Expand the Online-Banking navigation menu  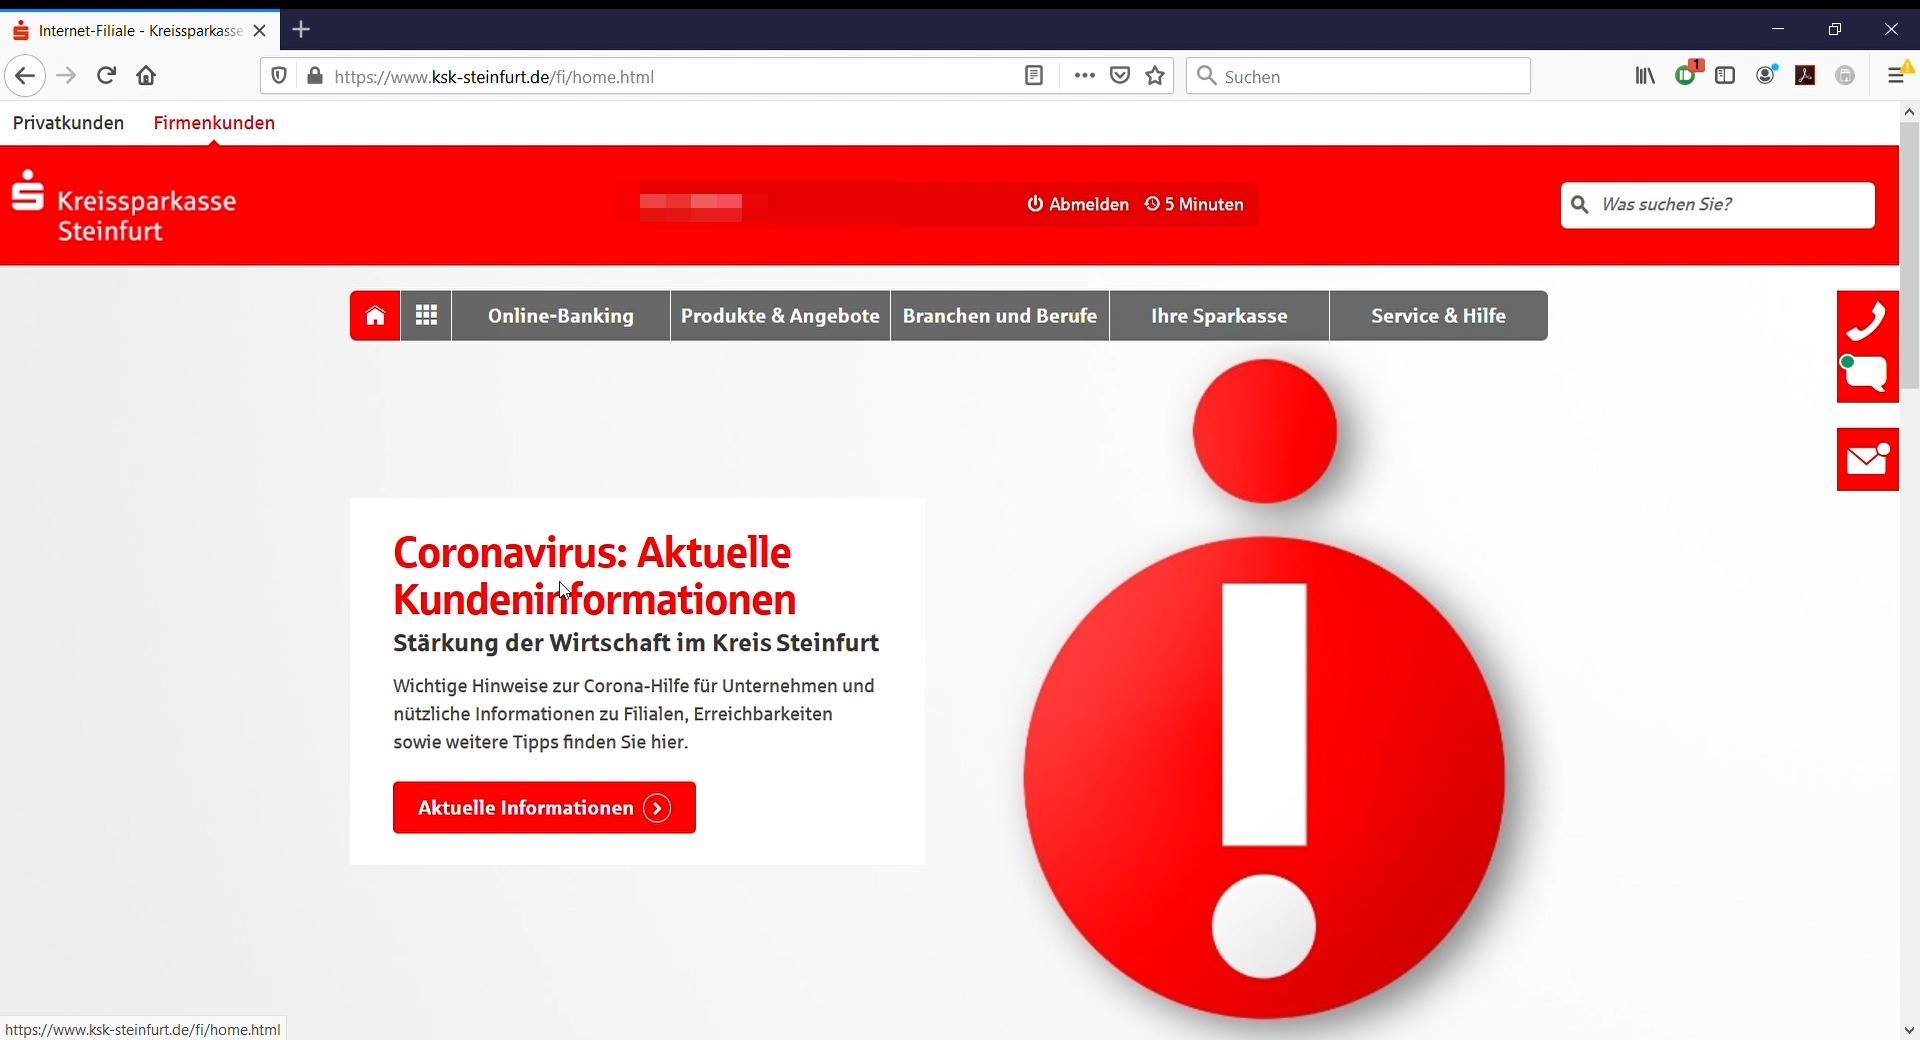tap(561, 316)
